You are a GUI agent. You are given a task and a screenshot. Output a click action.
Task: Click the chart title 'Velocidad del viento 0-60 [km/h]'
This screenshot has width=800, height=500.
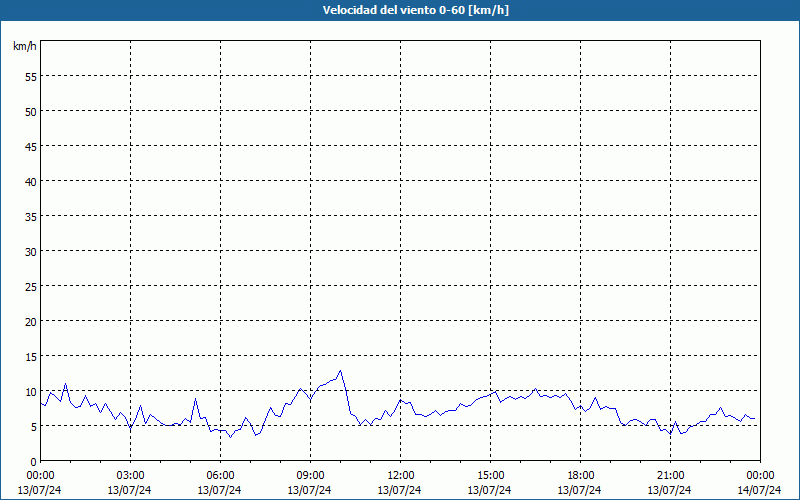pos(415,10)
